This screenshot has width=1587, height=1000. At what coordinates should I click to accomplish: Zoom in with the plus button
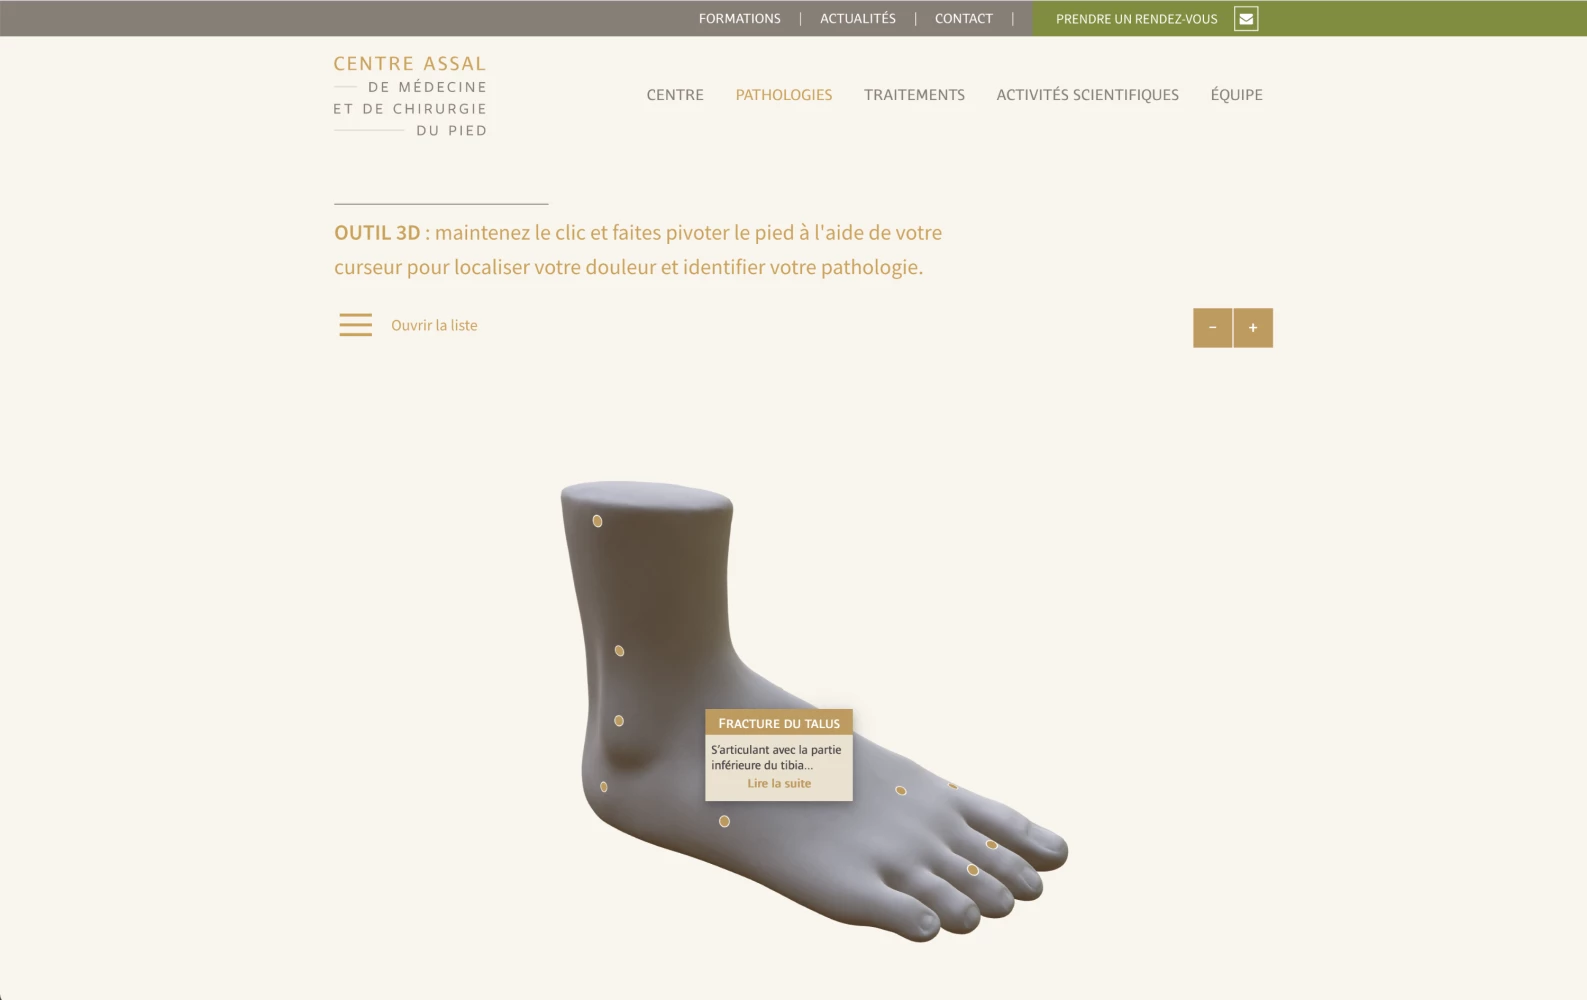pyautogui.click(x=1253, y=328)
